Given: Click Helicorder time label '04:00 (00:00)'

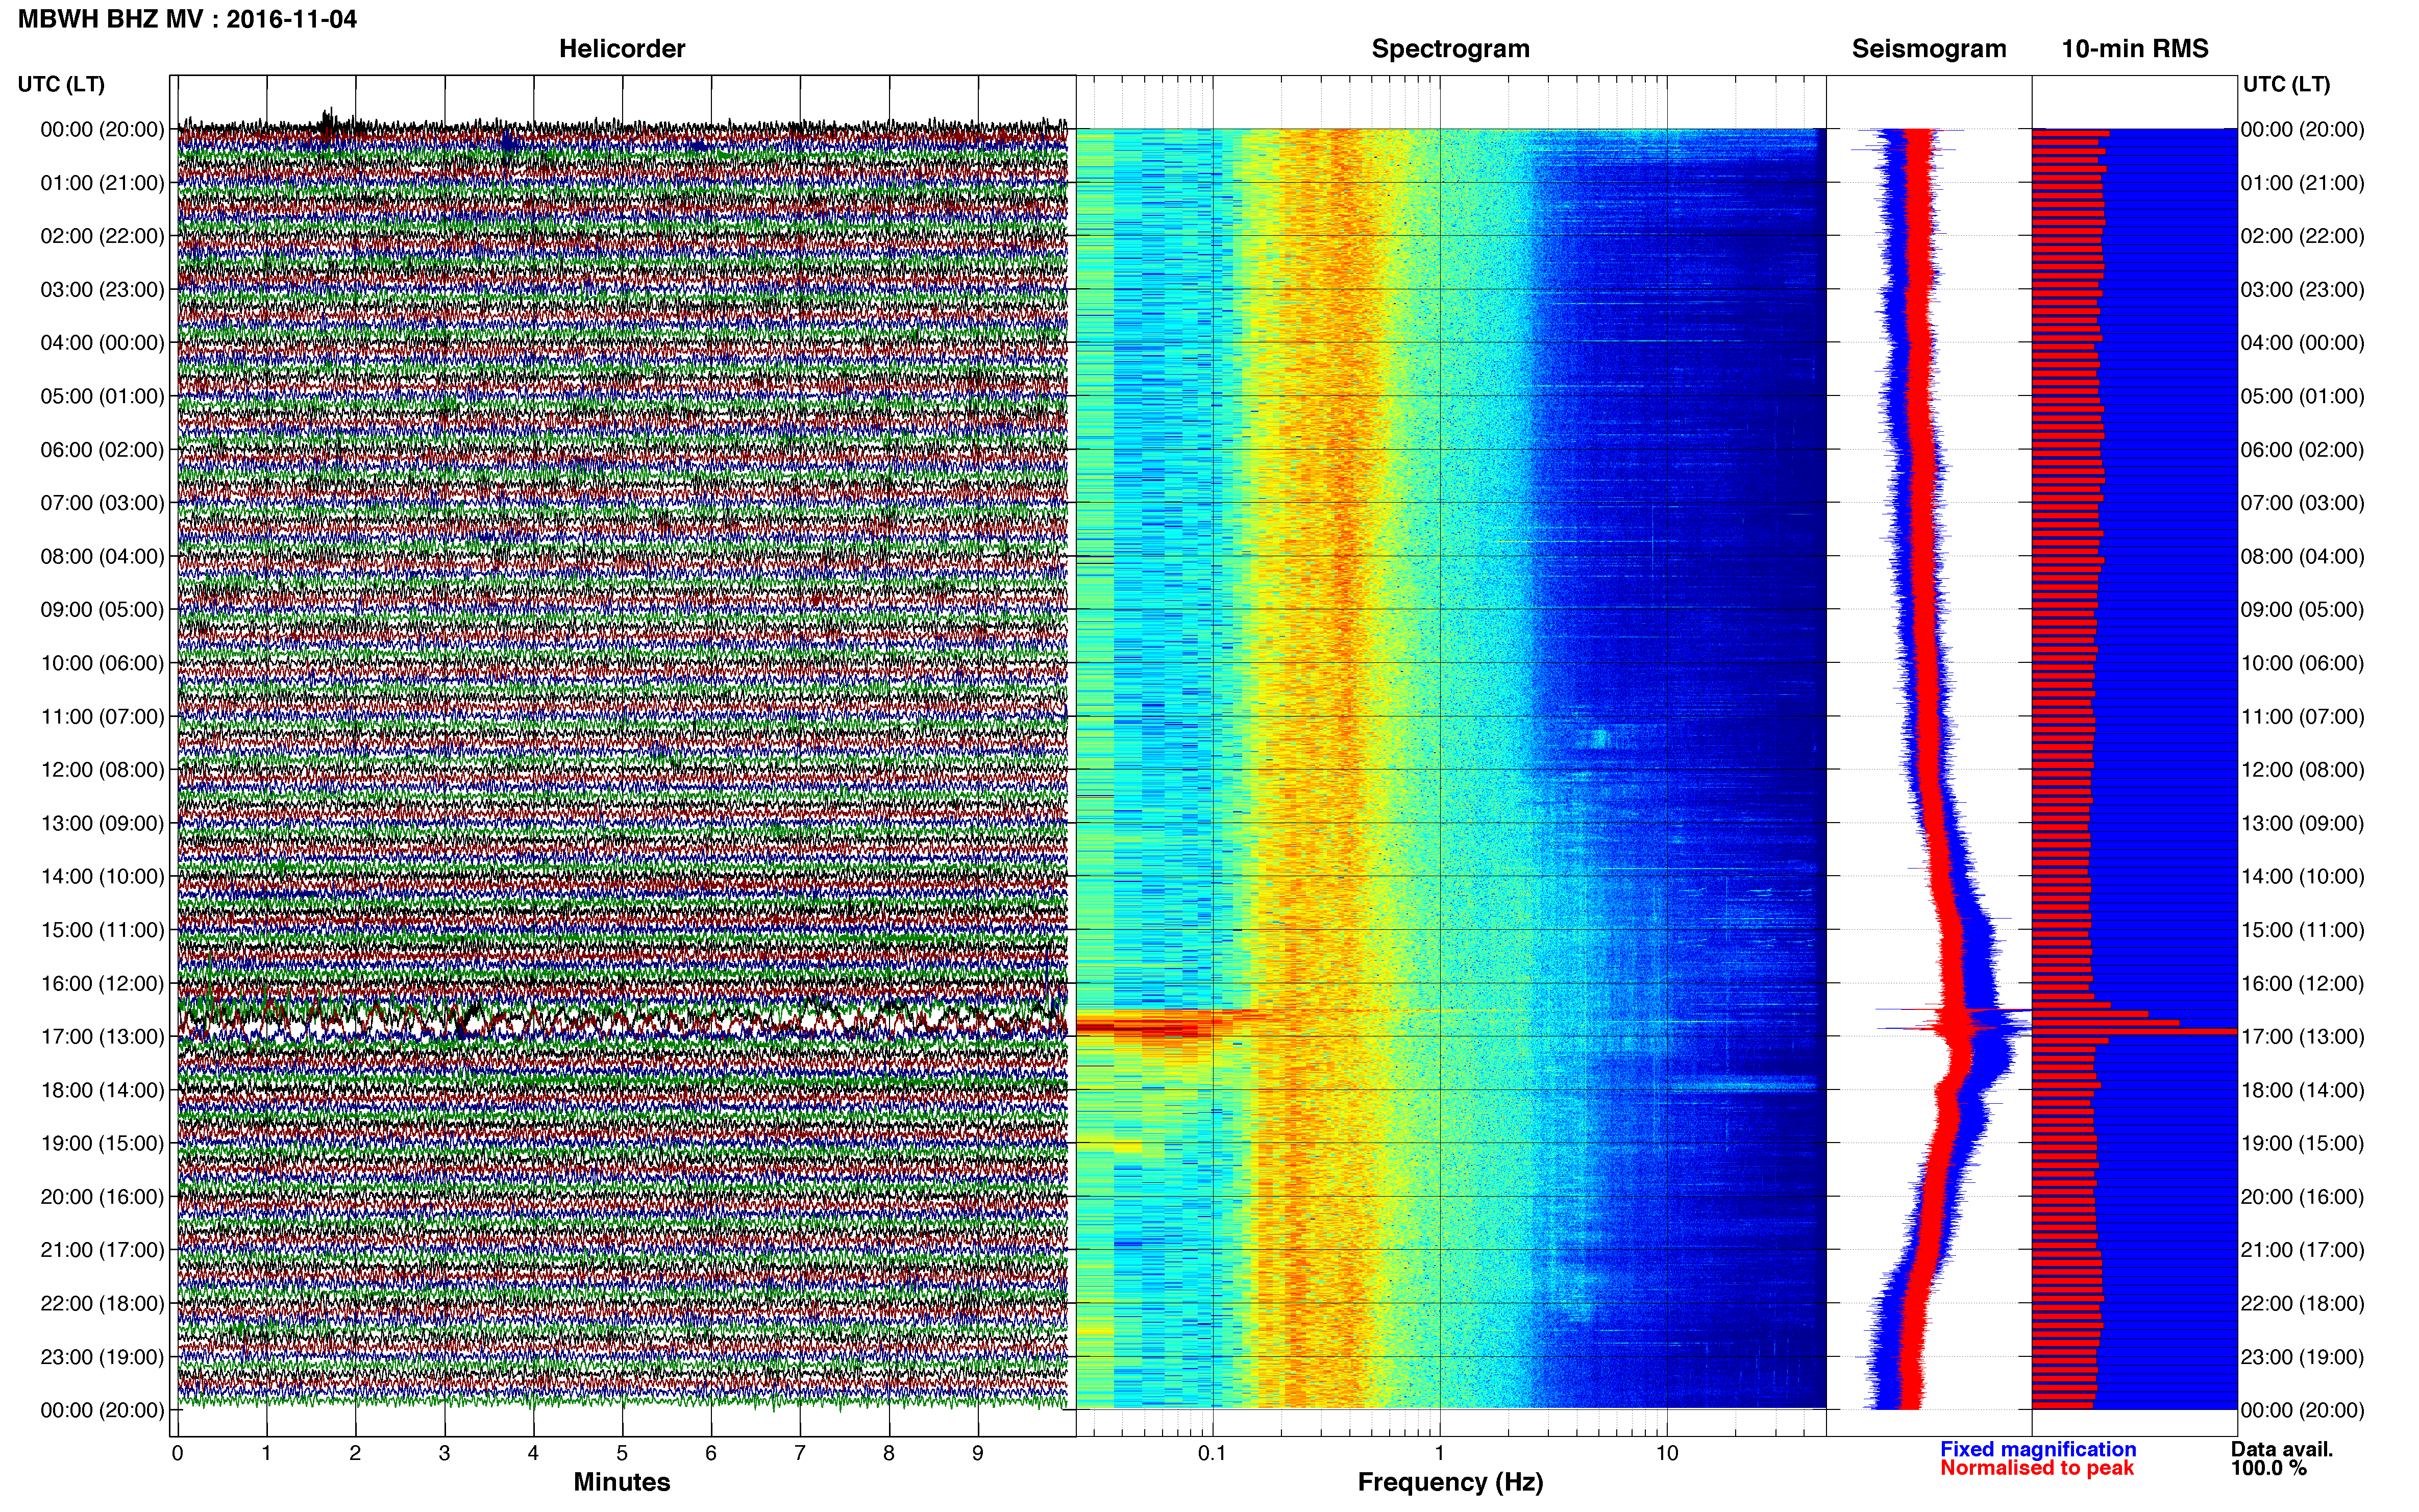Looking at the screenshot, I should 102,343.
